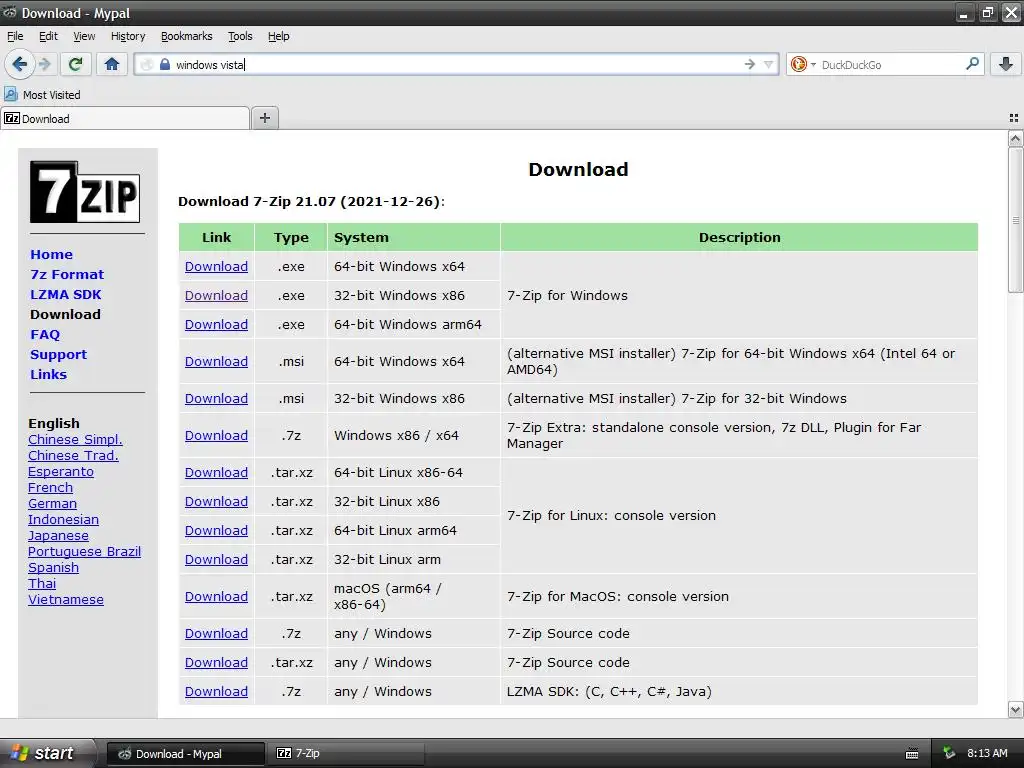Viewport: 1024px width, 768px height.
Task: Switch language to Chinese Simpl.
Action: 75,440
